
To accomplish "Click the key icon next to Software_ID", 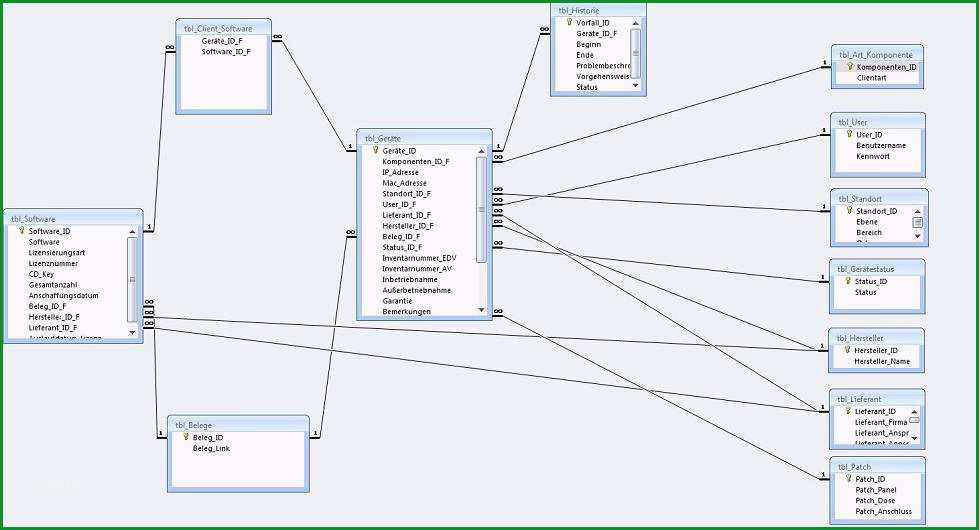I will click(21, 231).
